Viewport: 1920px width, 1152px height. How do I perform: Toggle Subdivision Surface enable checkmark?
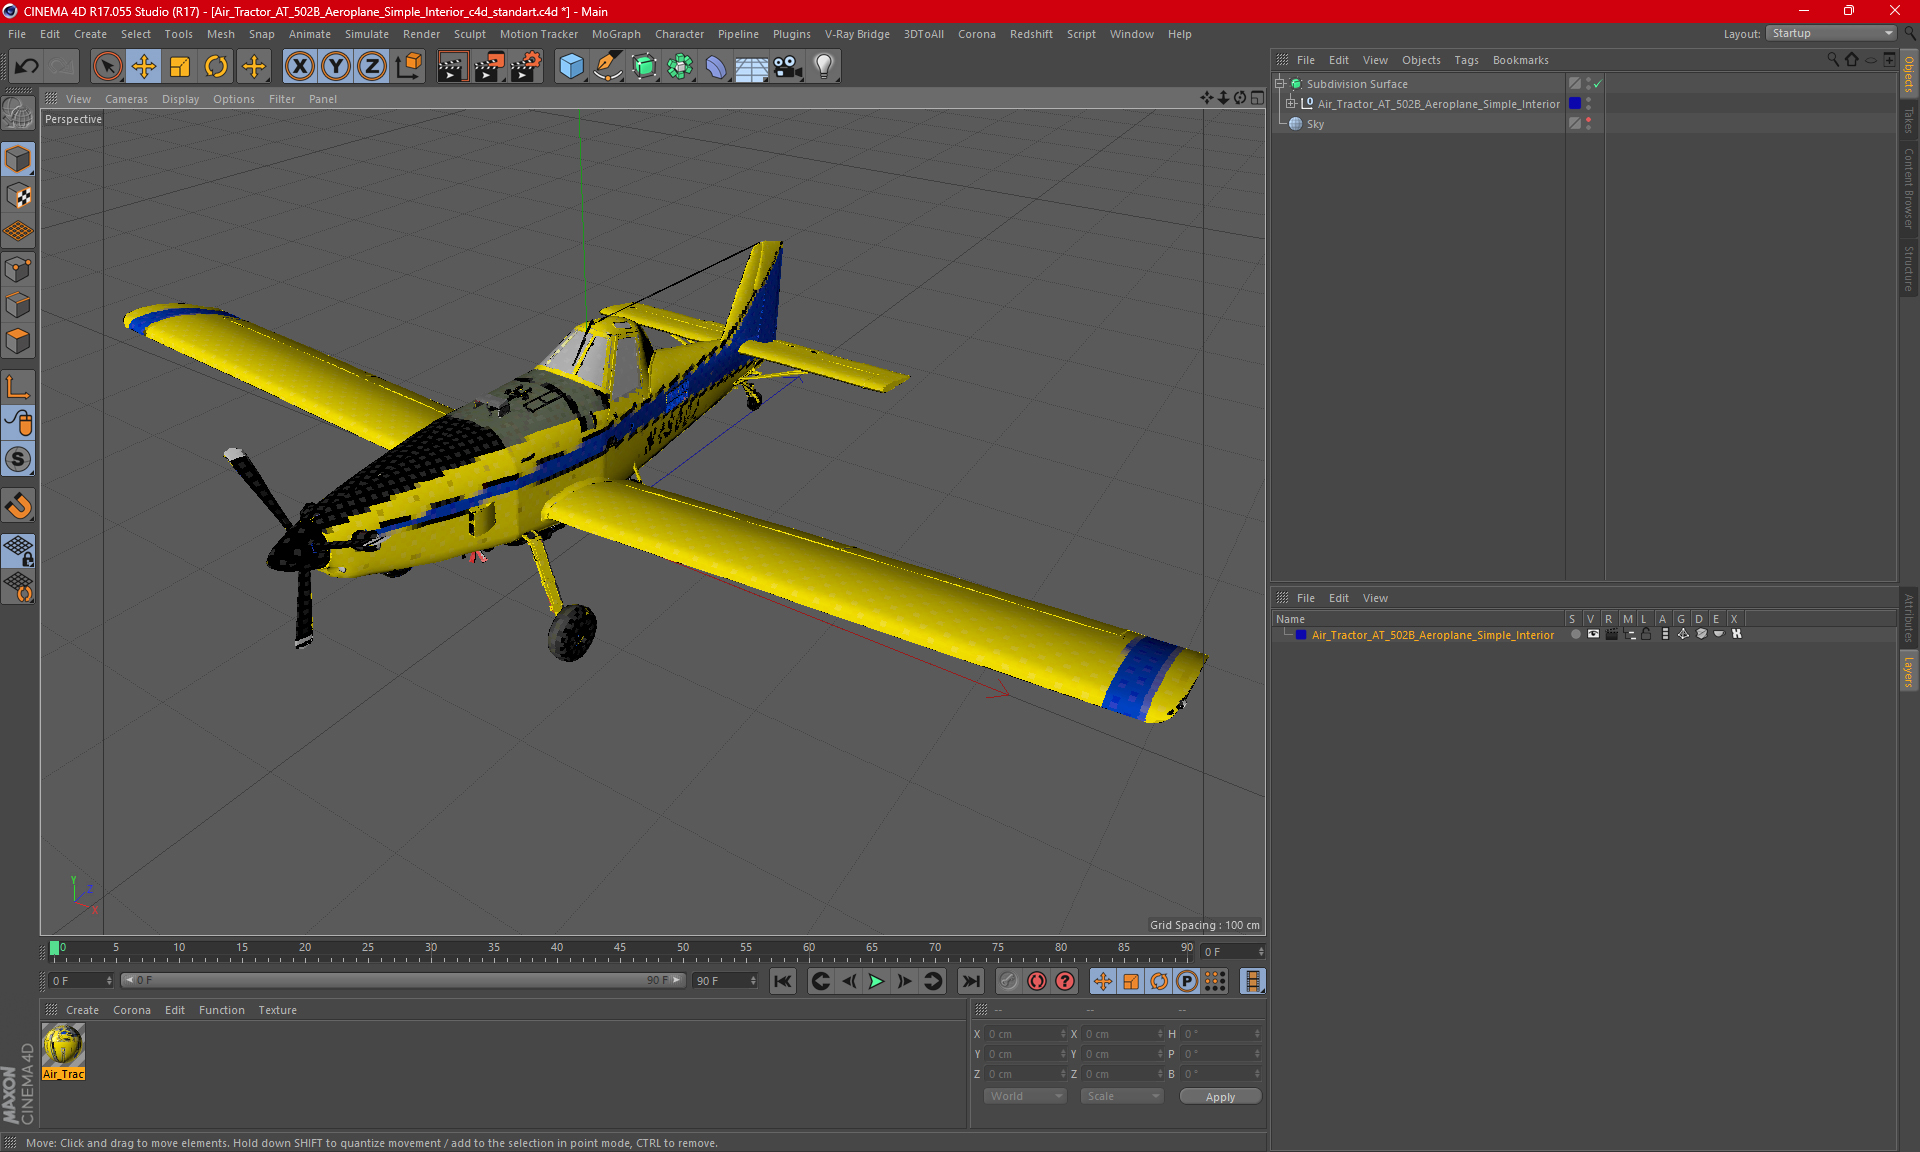tap(1598, 84)
